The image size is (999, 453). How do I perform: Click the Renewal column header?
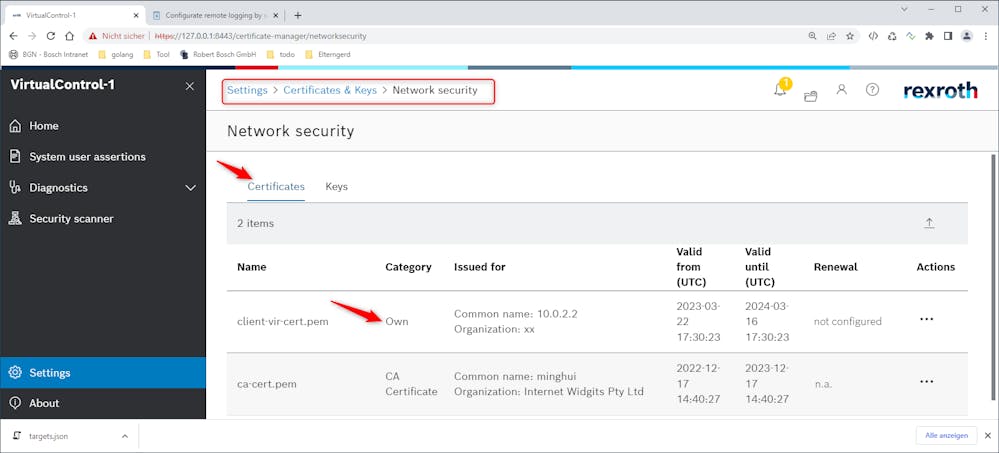click(836, 267)
